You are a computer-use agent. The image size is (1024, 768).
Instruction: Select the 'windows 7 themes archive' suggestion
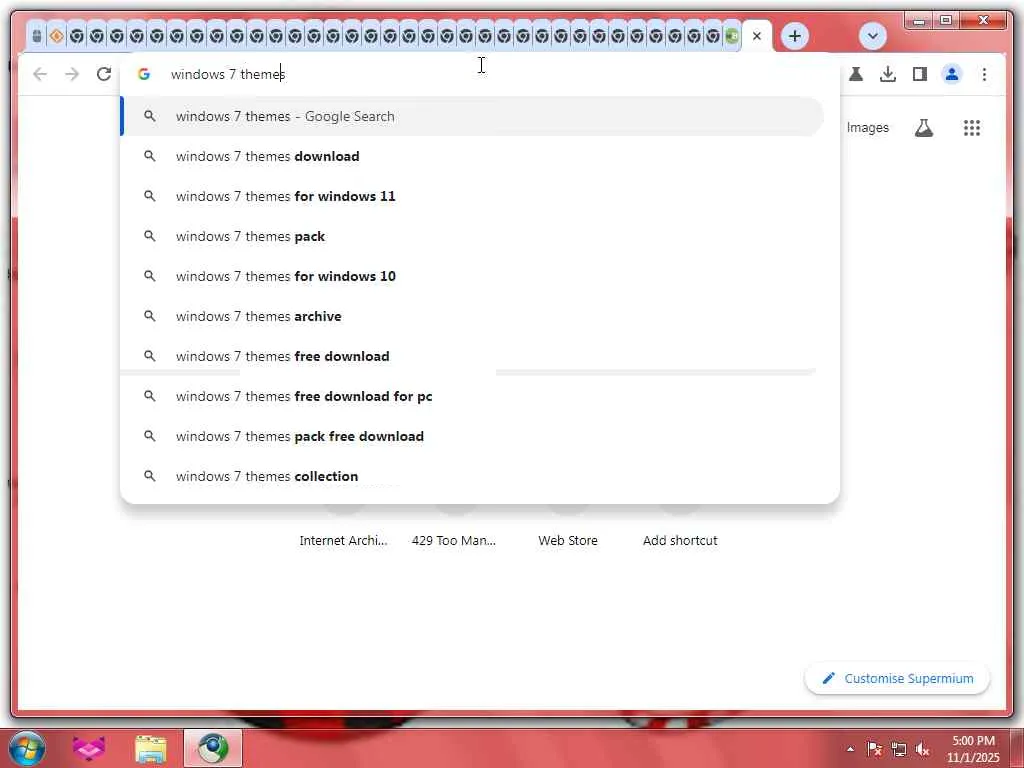pos(472,316)
